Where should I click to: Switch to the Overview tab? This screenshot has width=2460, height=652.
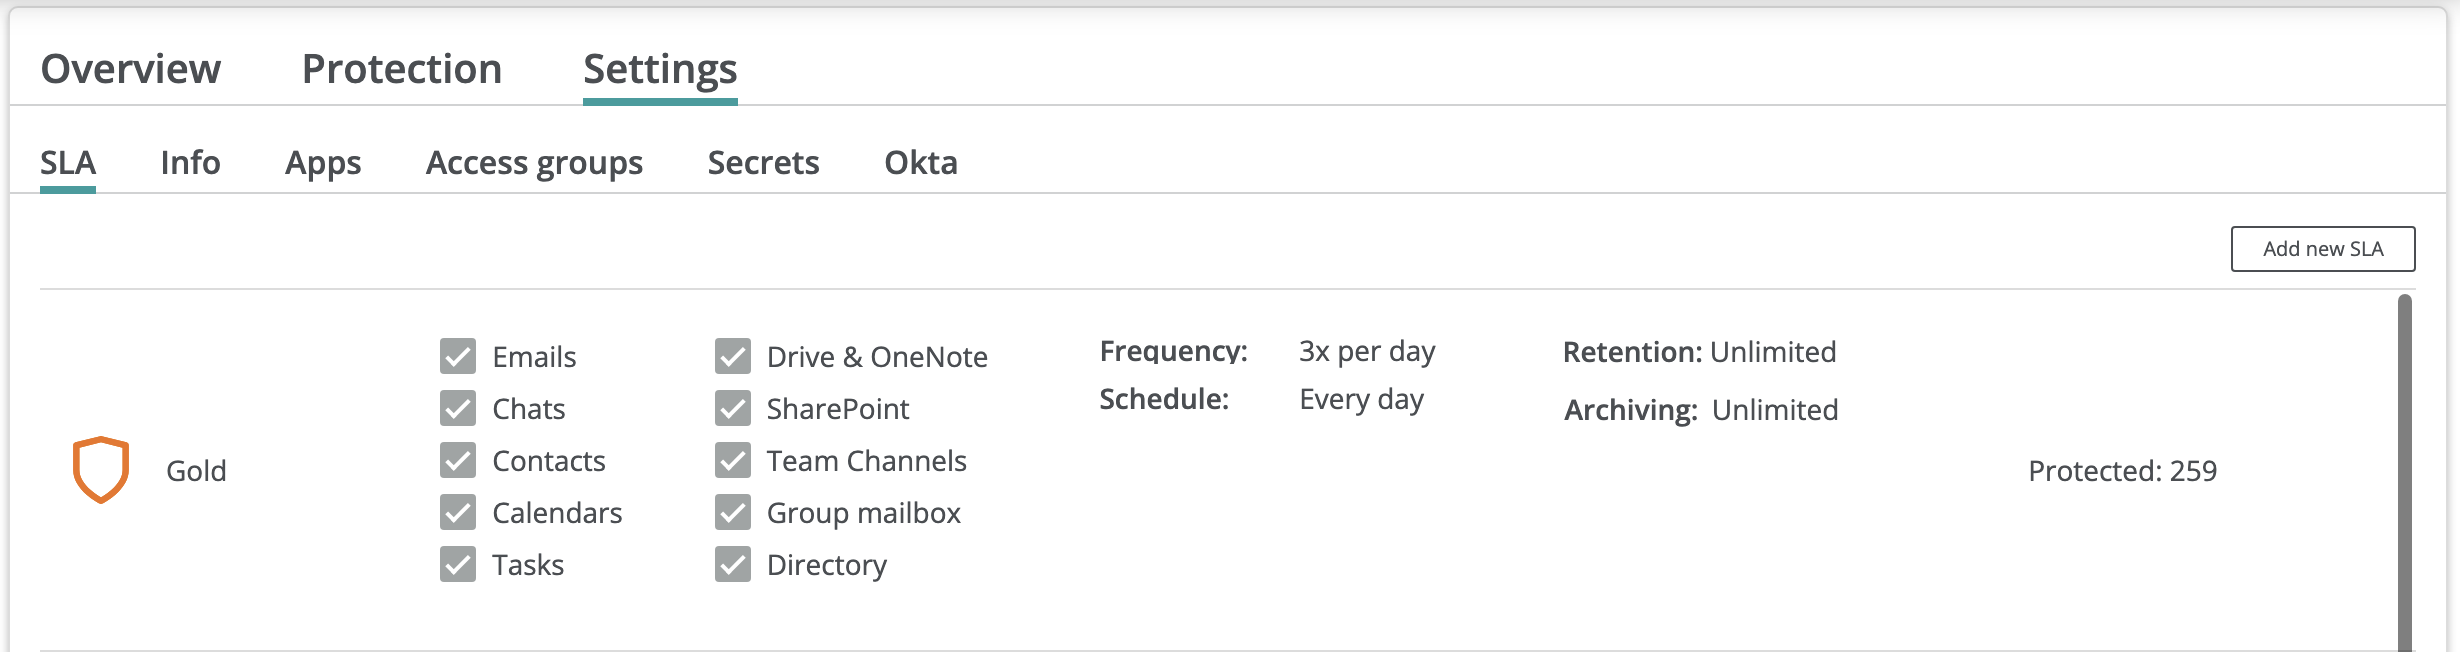pyautogui.click(x=131, y=69)
